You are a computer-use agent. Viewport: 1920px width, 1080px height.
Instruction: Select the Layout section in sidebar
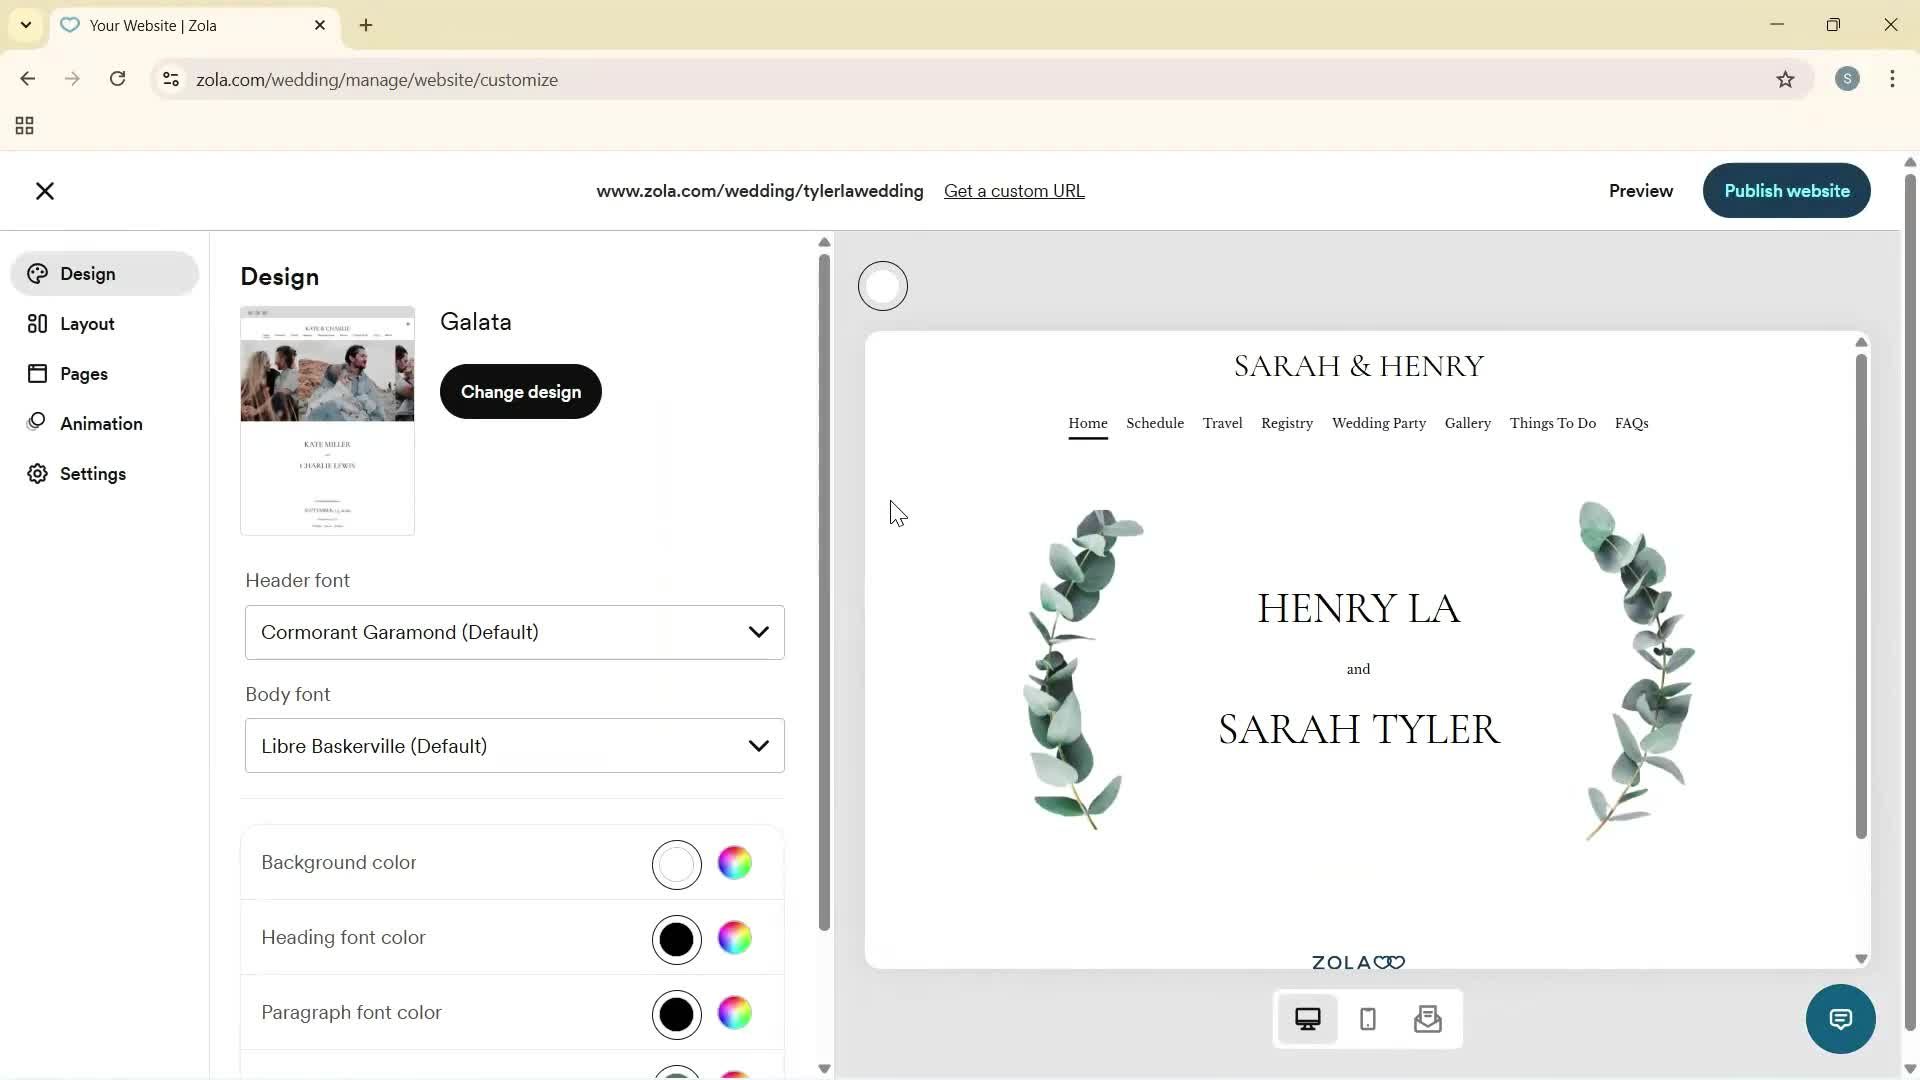[x=86, y=323]
